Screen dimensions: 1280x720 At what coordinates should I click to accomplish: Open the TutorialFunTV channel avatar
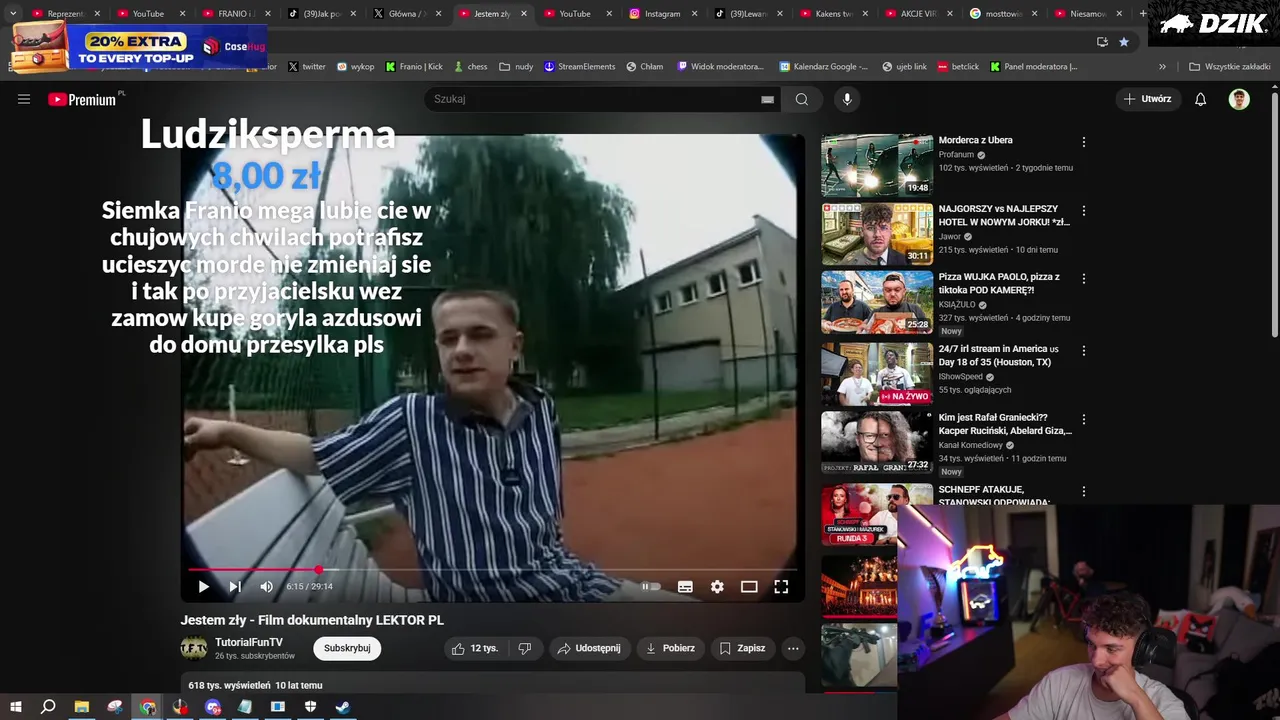coord(194,648)
